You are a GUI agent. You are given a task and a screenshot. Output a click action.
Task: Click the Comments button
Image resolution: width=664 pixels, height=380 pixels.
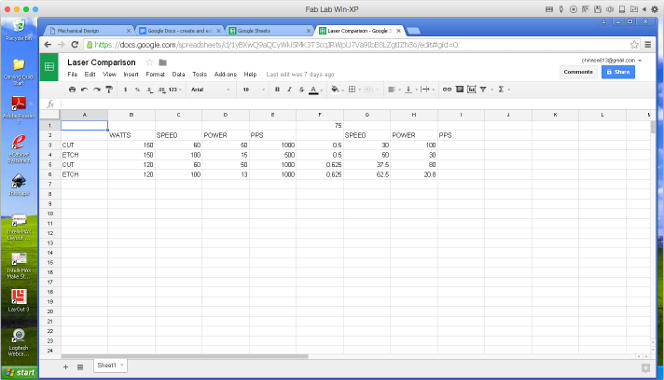(x=578, y=72)
